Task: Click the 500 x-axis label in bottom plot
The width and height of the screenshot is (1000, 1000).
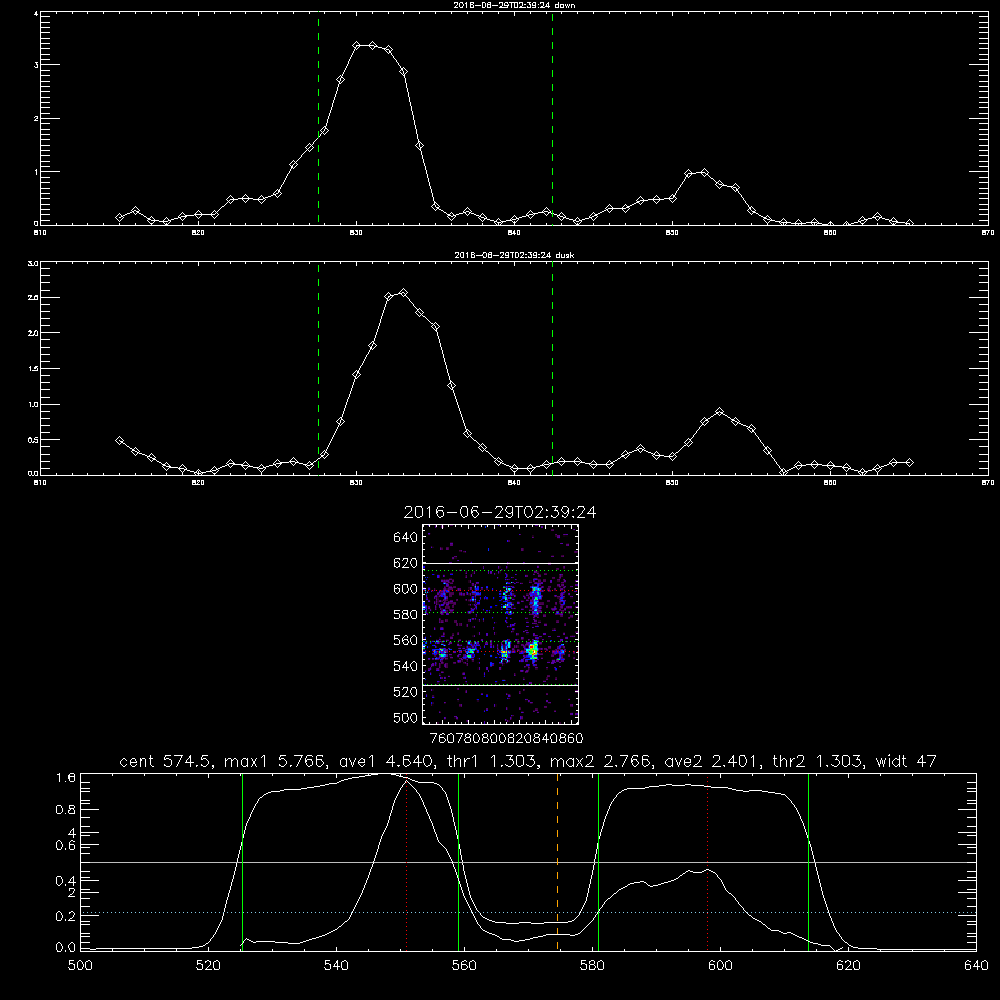Action: tap(80, 966)
